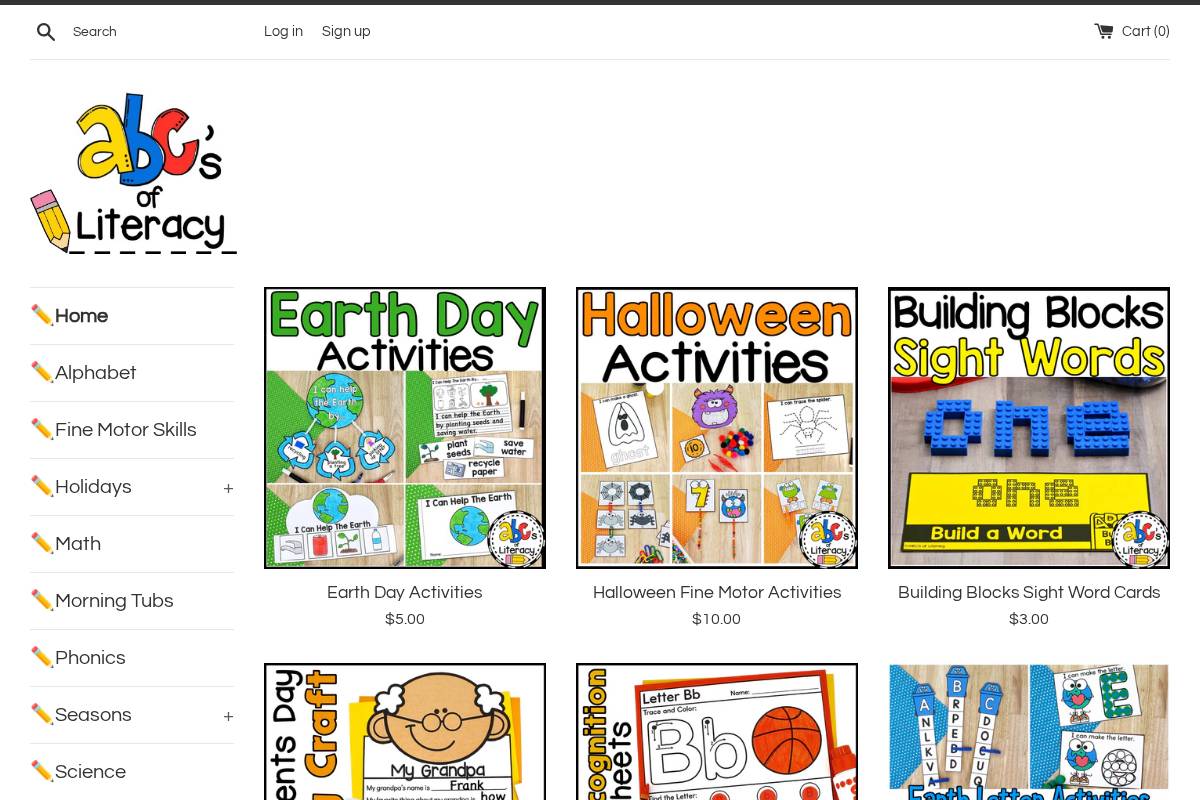Open the Earth Day Activities product
The image size is (1200, 800).
[404, 427]
